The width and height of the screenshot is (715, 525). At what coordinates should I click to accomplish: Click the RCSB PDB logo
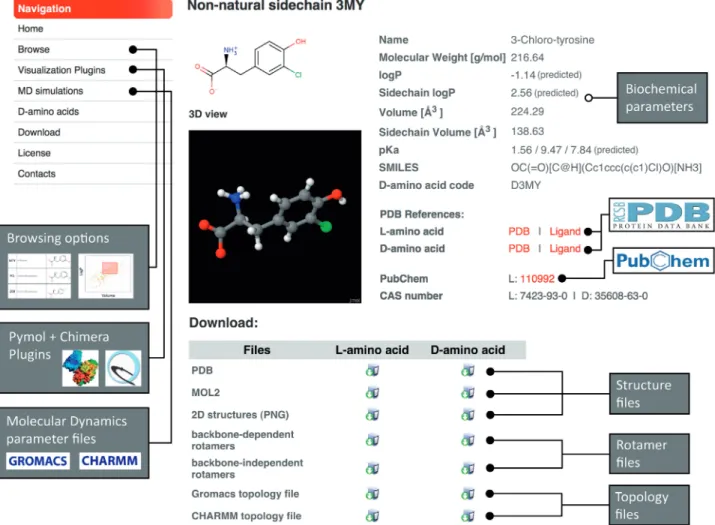tap(662, 215)
